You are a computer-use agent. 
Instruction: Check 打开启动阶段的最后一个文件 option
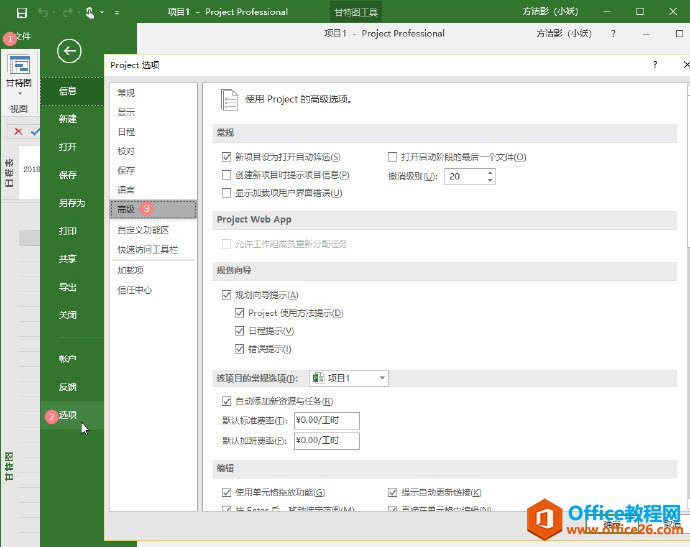pyautogui.click(x=393, y=157)
